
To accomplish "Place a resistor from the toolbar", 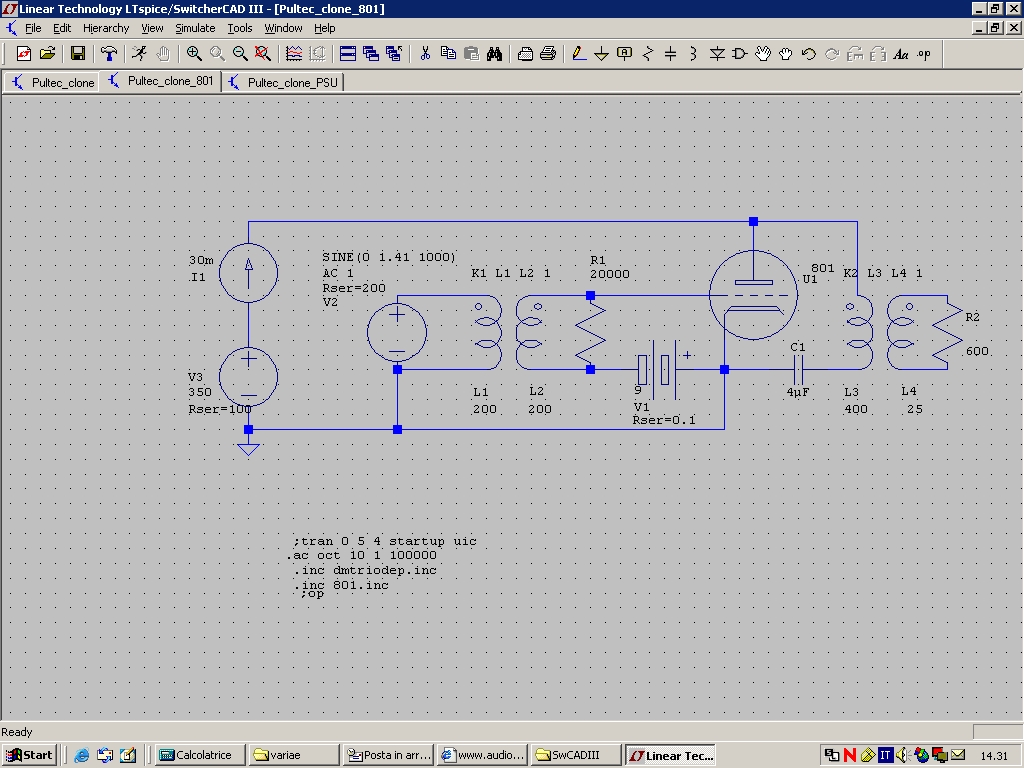I will [648, 54].
